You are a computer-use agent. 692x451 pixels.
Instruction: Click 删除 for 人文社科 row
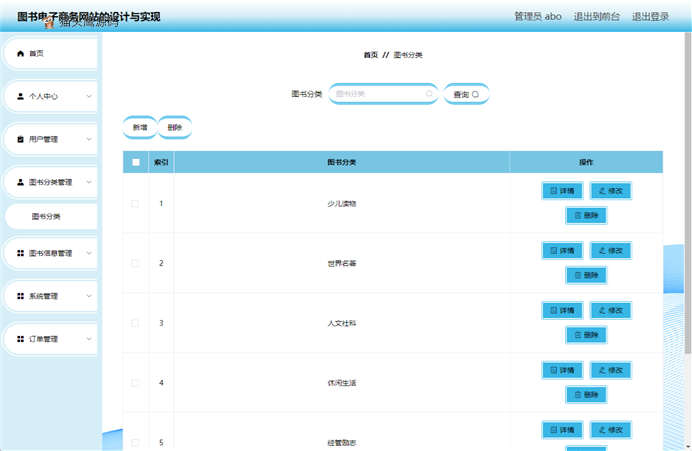pos(587,335)
